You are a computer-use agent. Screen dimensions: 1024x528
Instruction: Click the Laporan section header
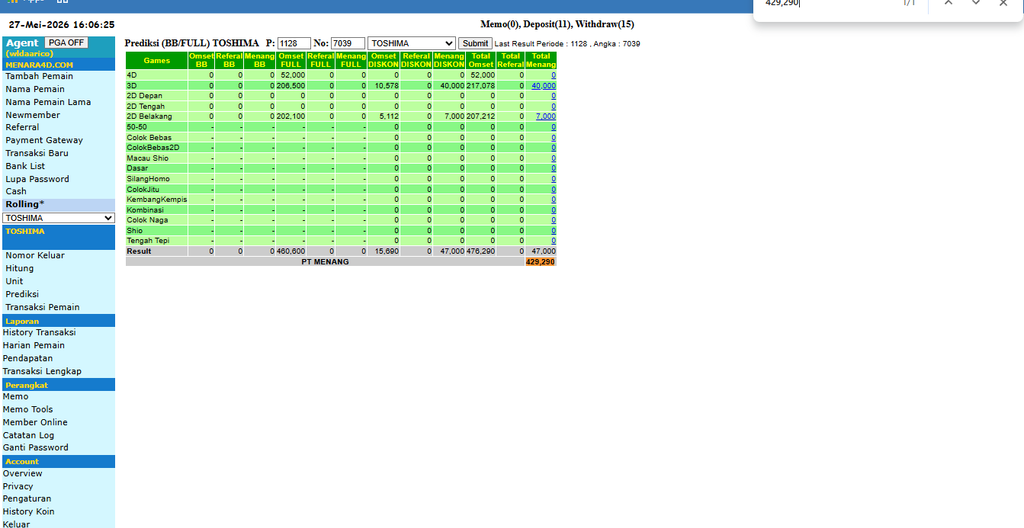[58, 321]
